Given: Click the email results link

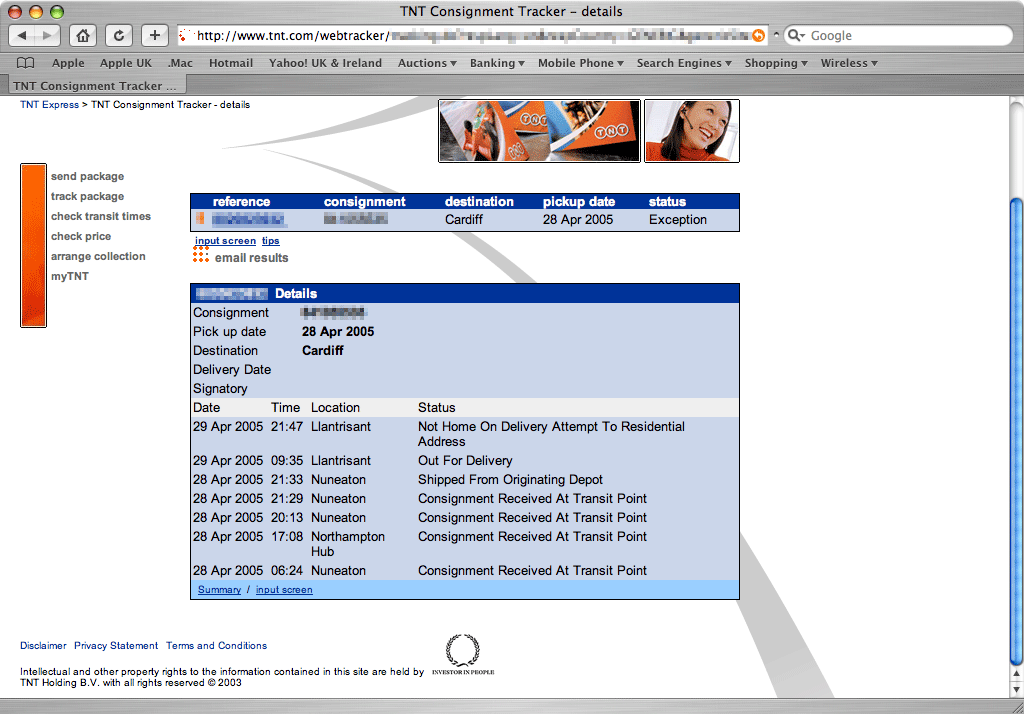Looking at the screenshot, I should click(x=251, y=258).
